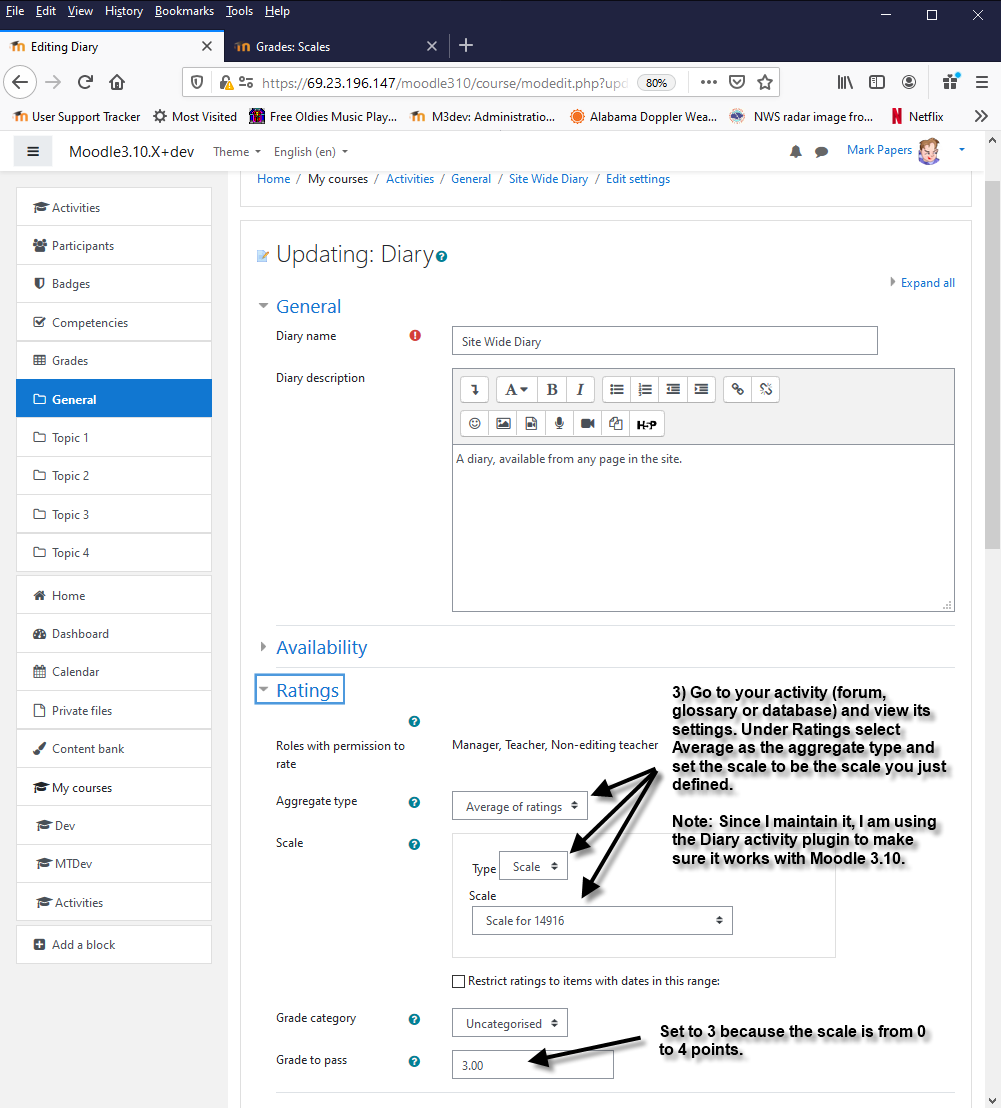Open Participants in side navigation
Screen dimensions: 1001x1108
click(x=114, y=245)
